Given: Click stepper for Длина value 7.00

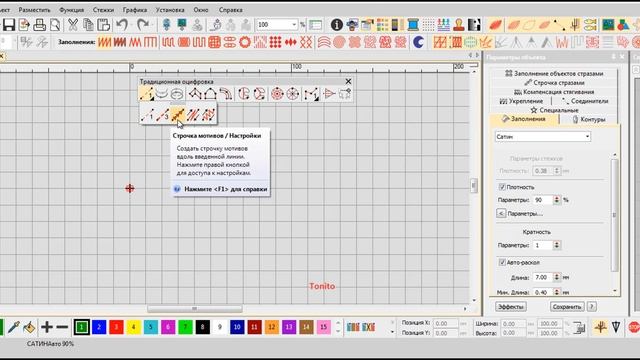Looking at the screenshot, I should click(556, 277).
